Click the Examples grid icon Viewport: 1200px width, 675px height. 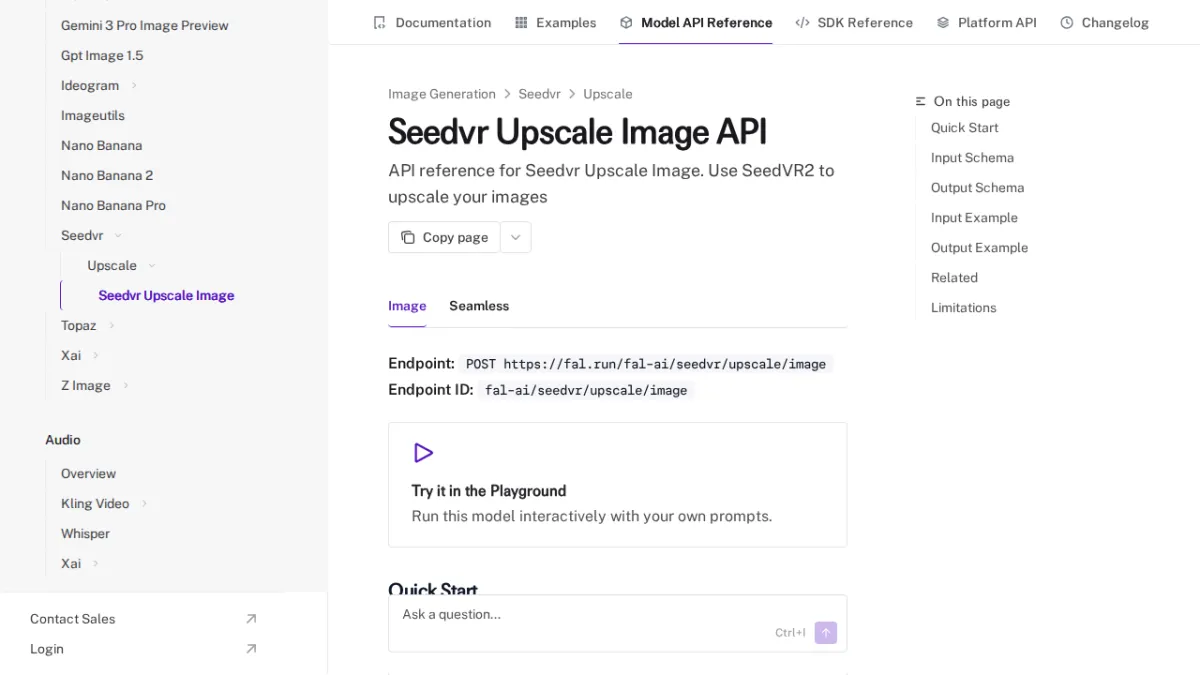(521, 22)
